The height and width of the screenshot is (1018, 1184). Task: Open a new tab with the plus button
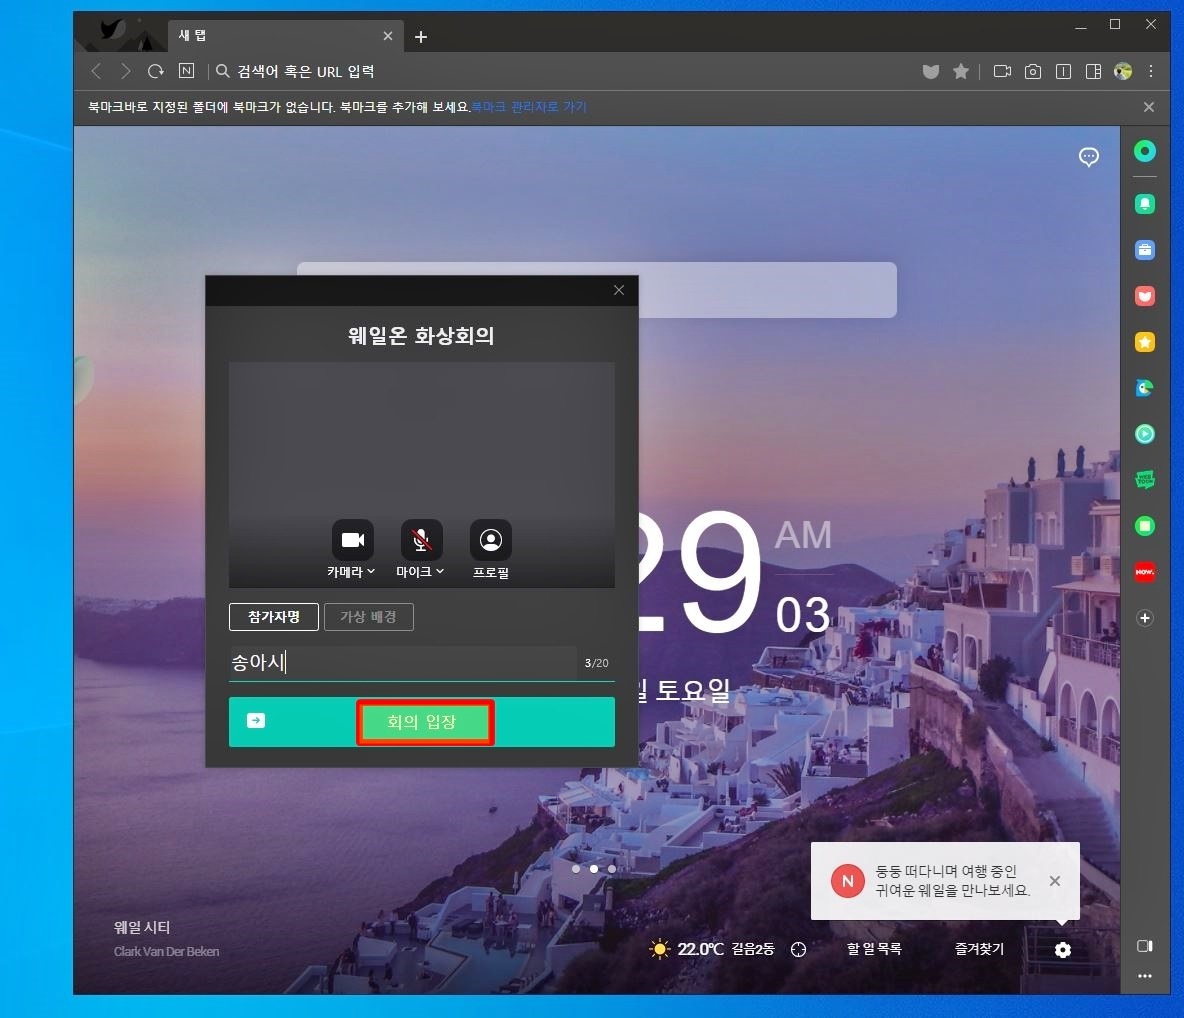click(421, 36)
